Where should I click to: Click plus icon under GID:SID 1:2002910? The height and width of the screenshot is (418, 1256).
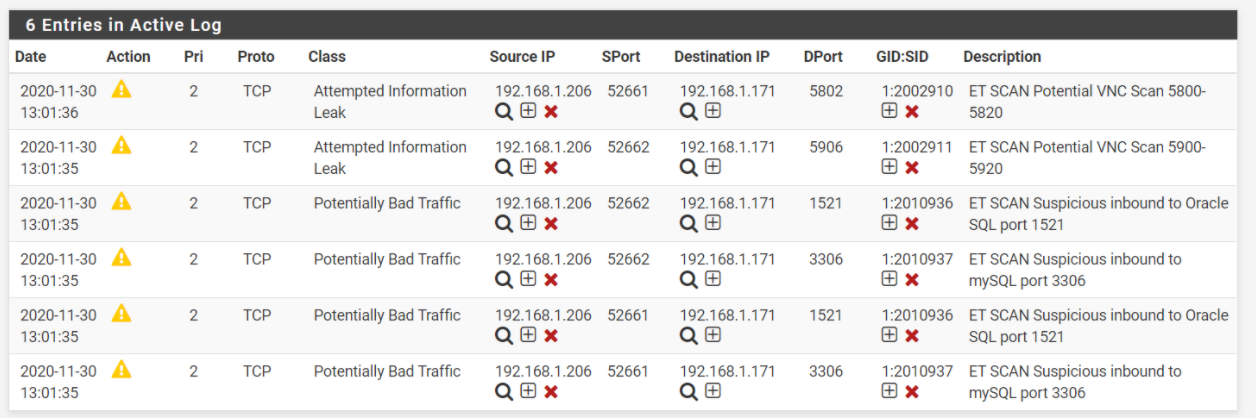[x=889, y=111]
